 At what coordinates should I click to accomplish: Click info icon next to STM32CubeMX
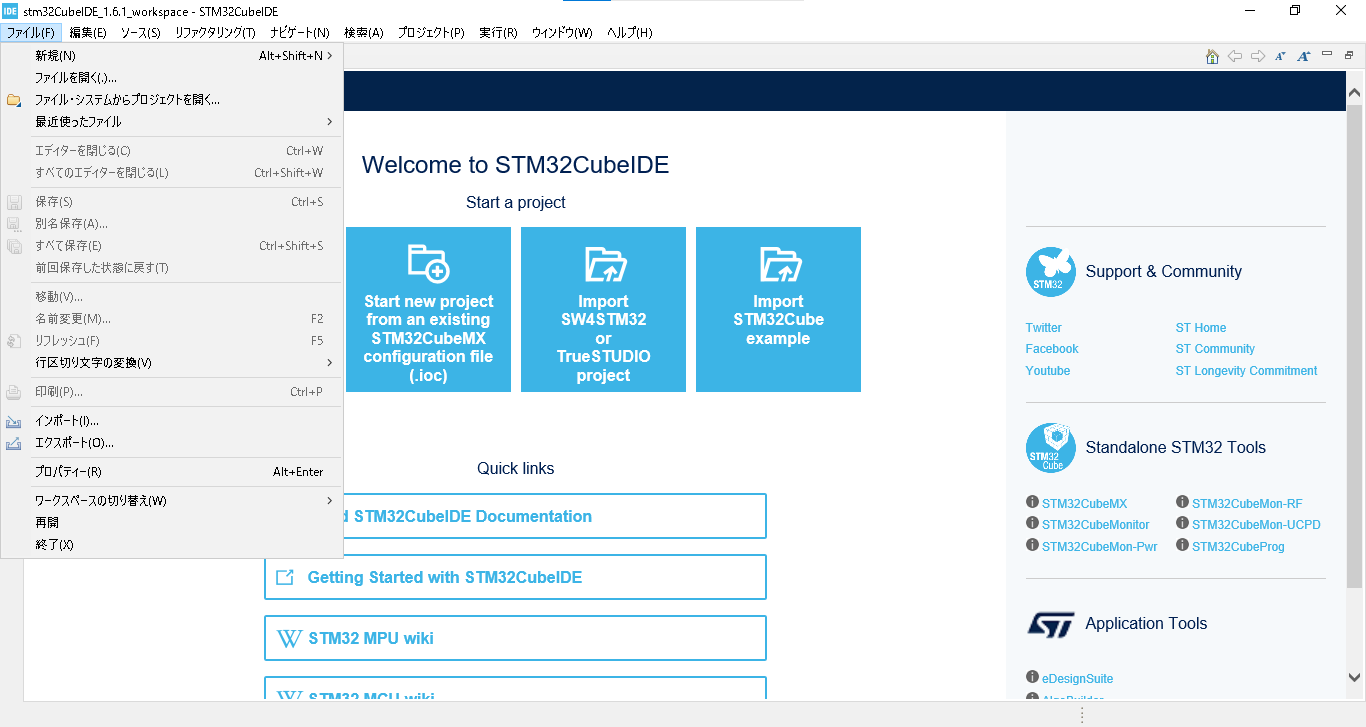pos(1032,503)
